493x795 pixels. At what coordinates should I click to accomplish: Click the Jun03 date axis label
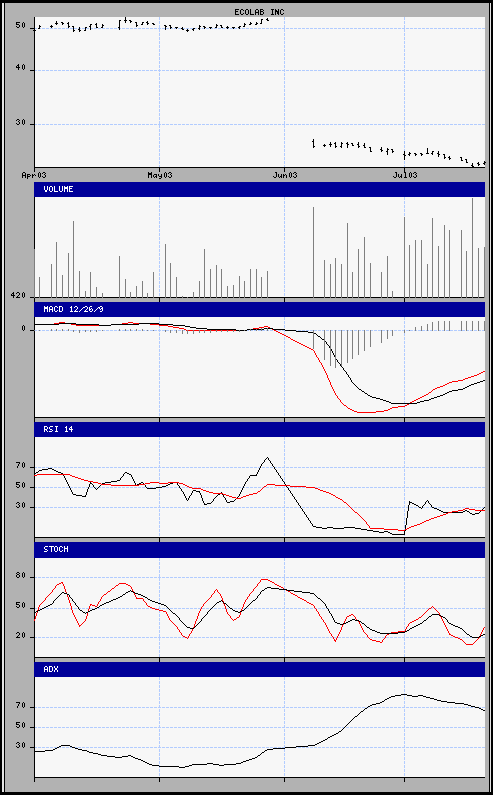285,175
